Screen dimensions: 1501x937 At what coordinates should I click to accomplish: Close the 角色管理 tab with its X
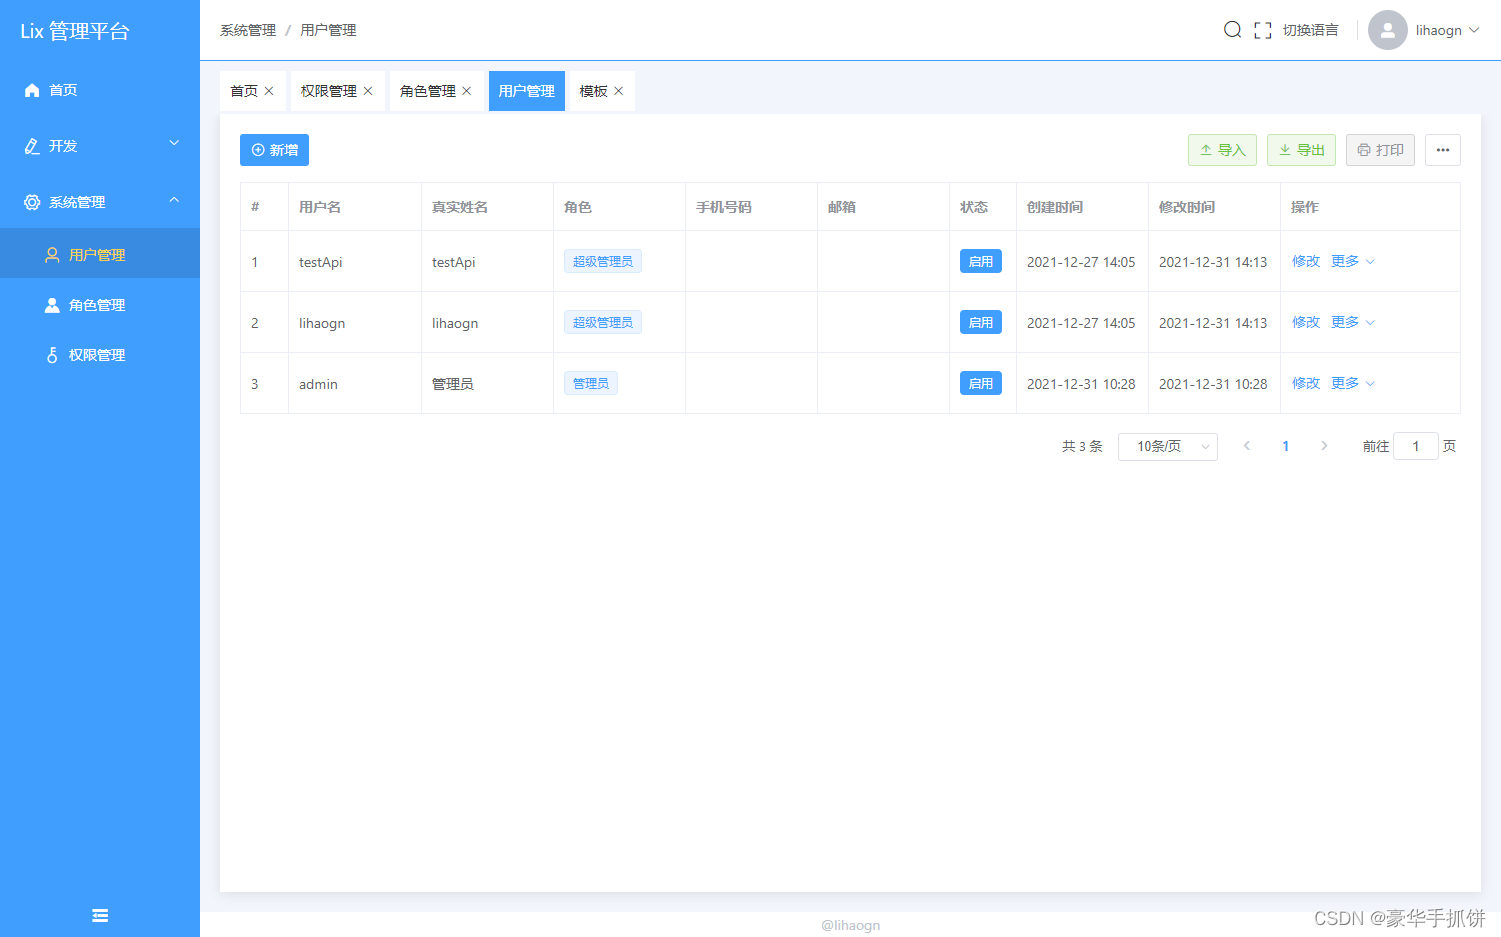(467, 91)
